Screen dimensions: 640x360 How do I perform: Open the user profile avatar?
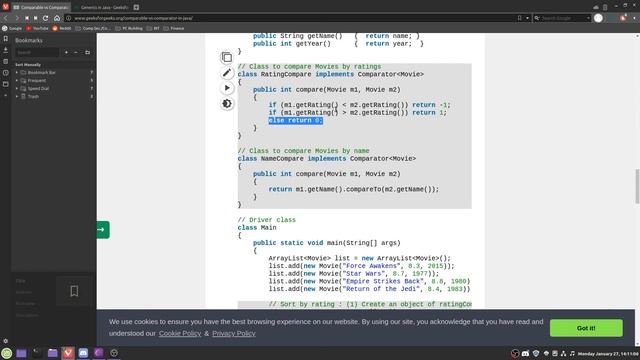(598, 18)
